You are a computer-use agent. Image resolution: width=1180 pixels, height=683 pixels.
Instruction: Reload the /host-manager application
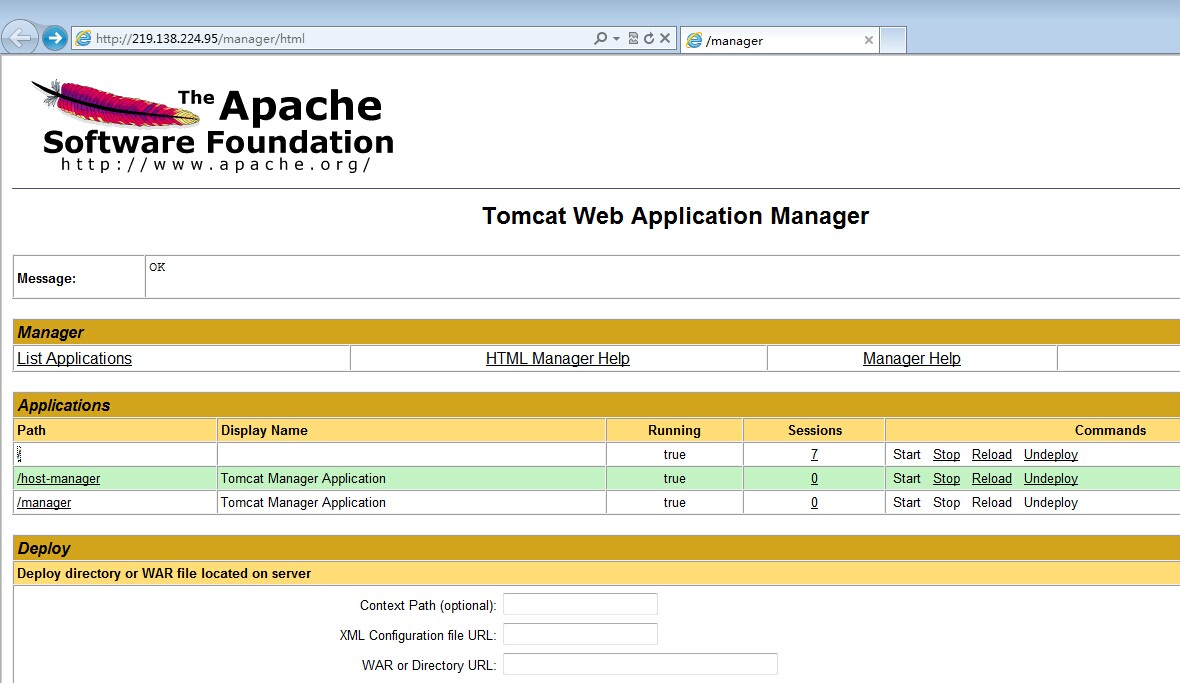click(x=992, y=478)
